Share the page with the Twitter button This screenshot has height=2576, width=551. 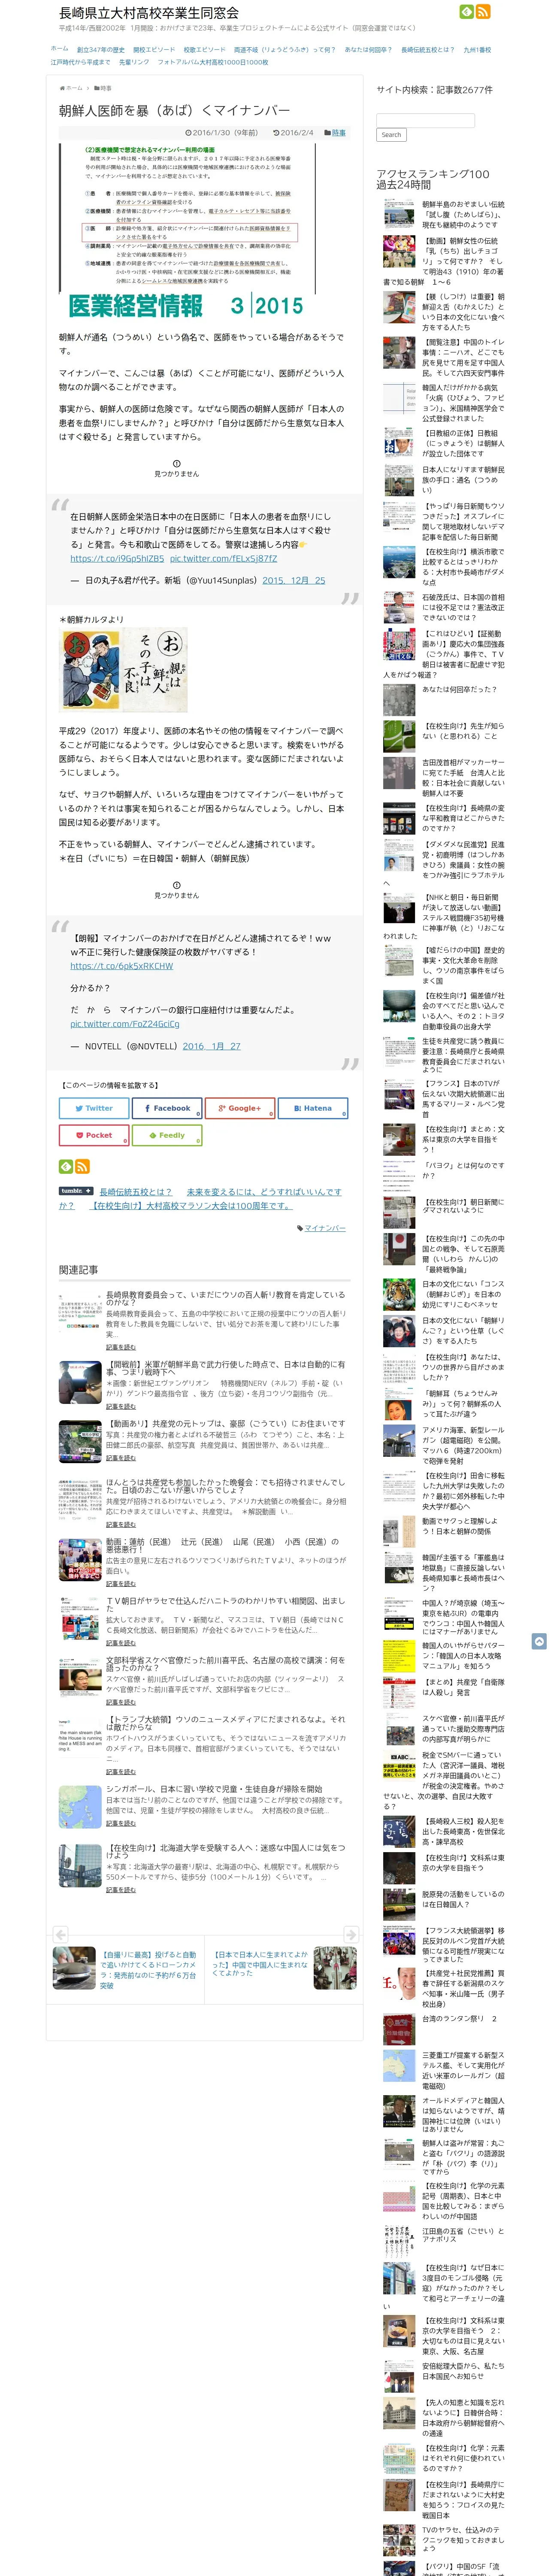click(x=94, y=1108)
